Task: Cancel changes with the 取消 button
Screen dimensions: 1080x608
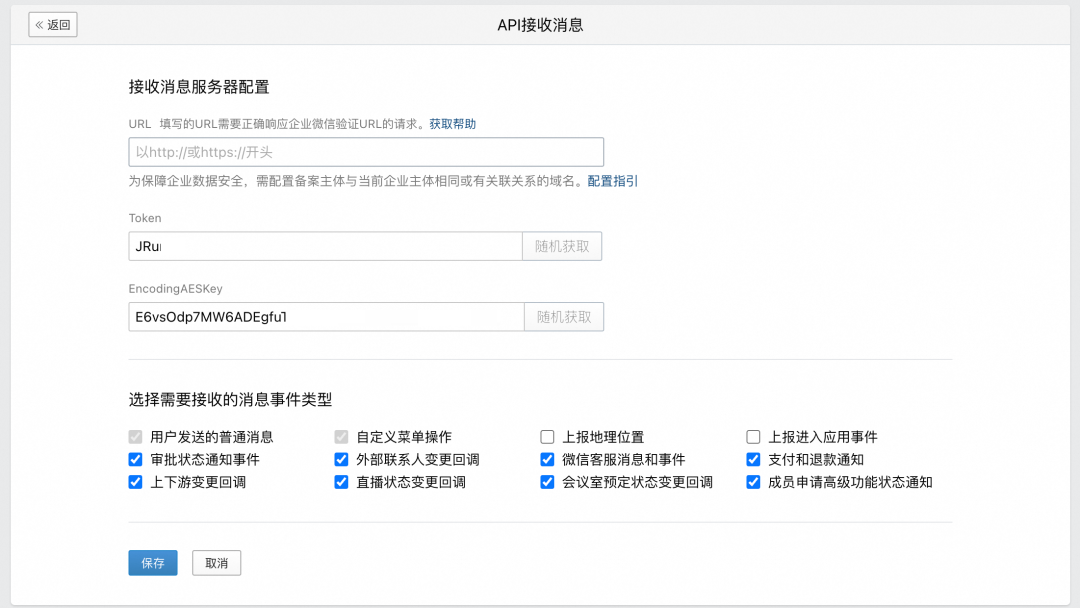Action: coord(216,563)
